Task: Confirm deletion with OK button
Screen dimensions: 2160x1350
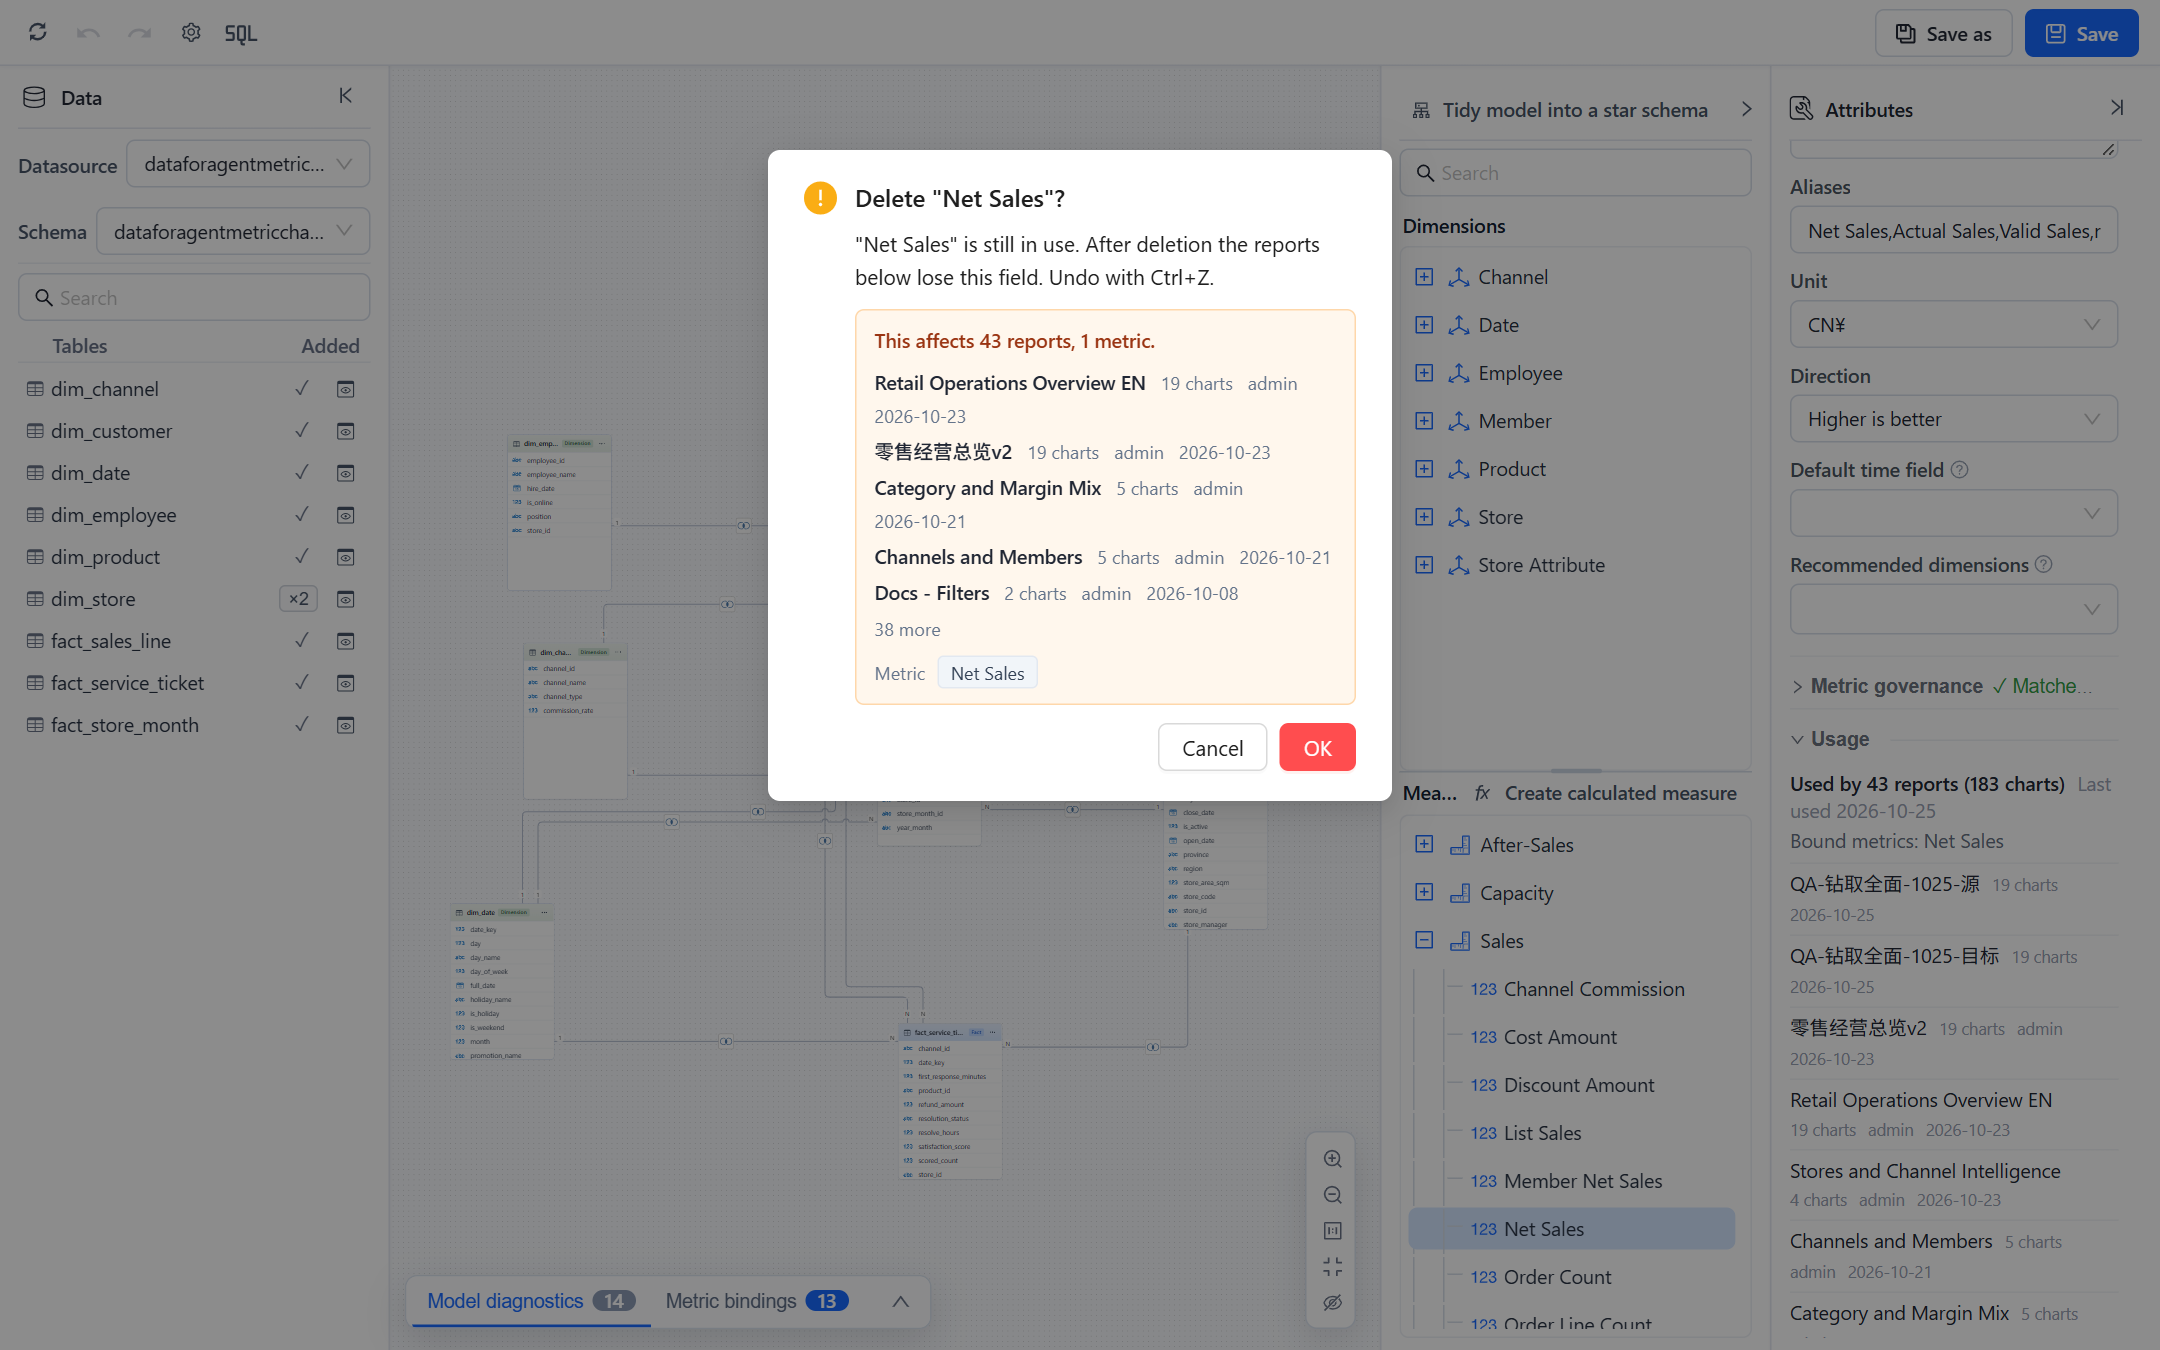Action: 1317,748
